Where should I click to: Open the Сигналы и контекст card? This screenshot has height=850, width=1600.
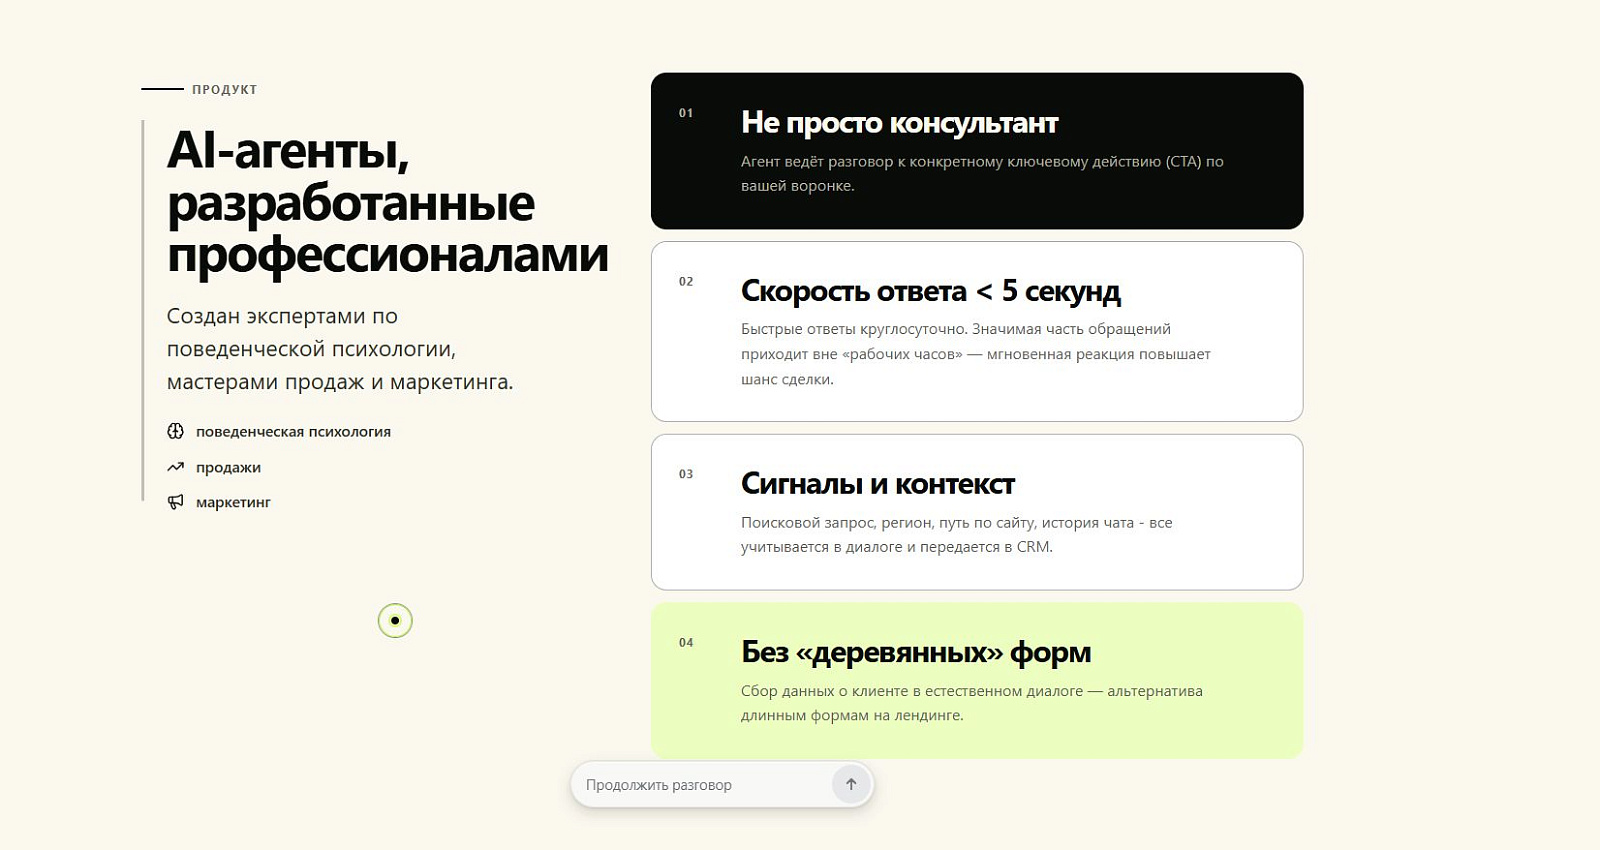pos(977,512)
